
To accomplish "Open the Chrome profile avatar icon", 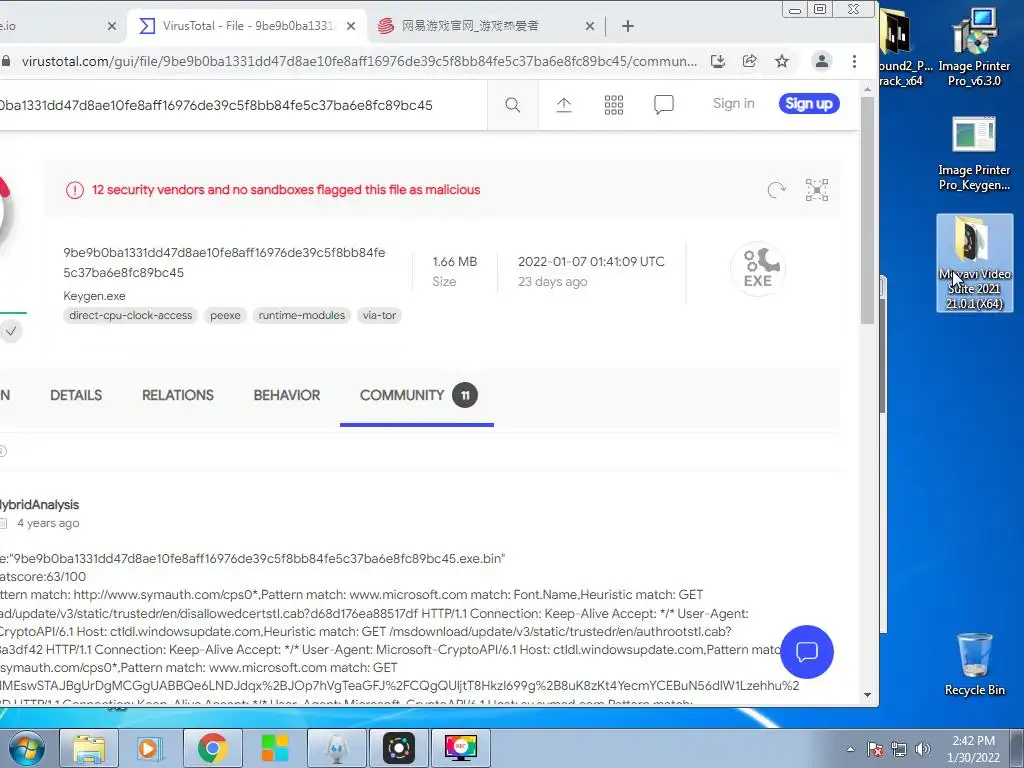I will 822,61.
